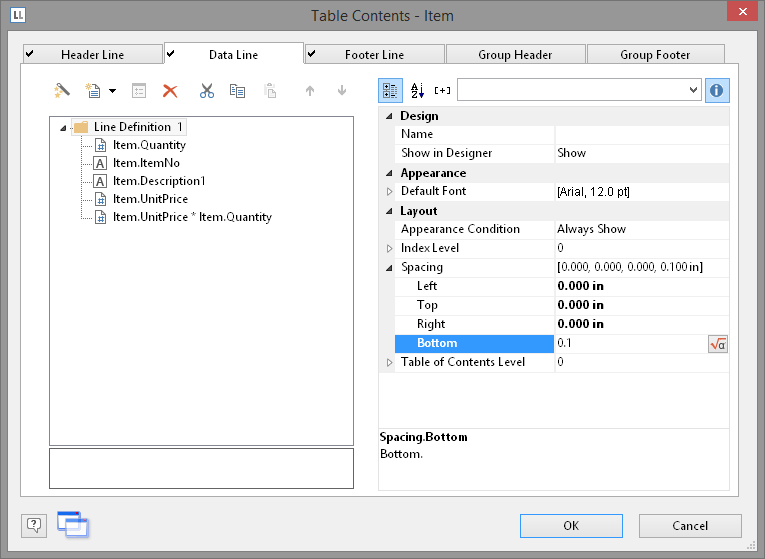Toggle the Footer Line checkmark
The width and height of the screenshot is (765, 559).
(312, 54)
